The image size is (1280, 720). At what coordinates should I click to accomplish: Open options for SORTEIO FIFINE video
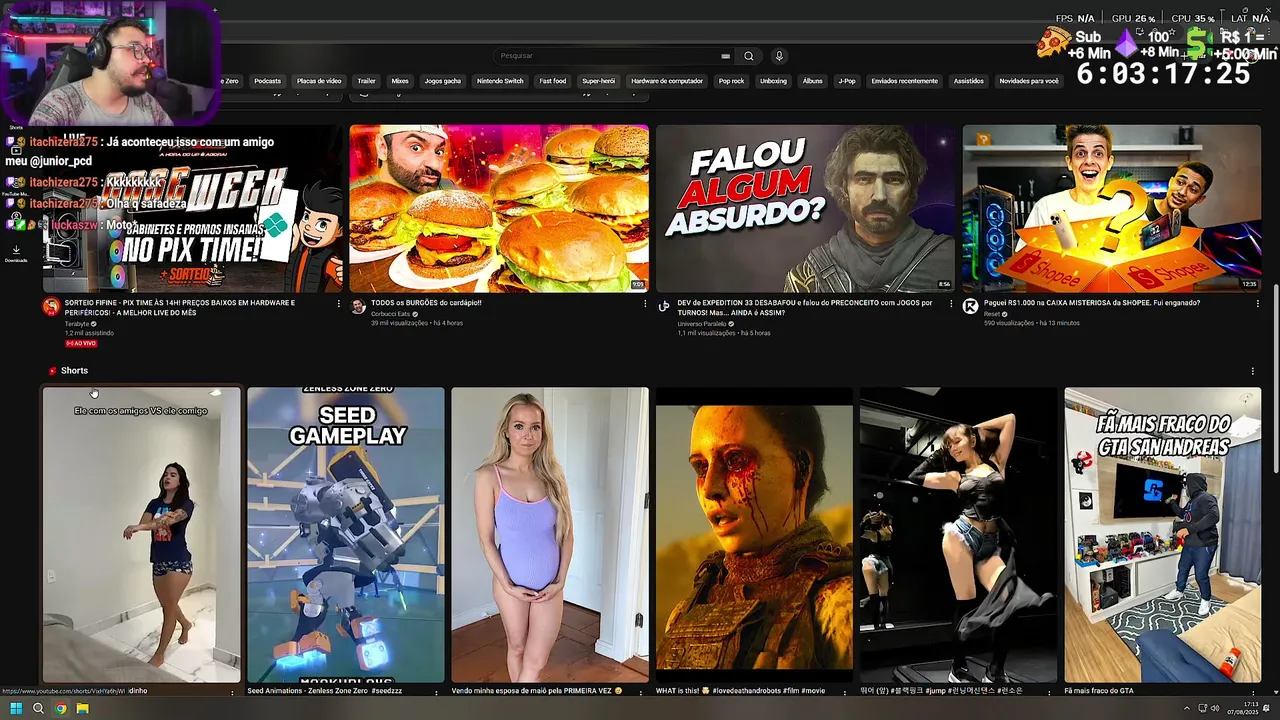click(x=338, y=304)
